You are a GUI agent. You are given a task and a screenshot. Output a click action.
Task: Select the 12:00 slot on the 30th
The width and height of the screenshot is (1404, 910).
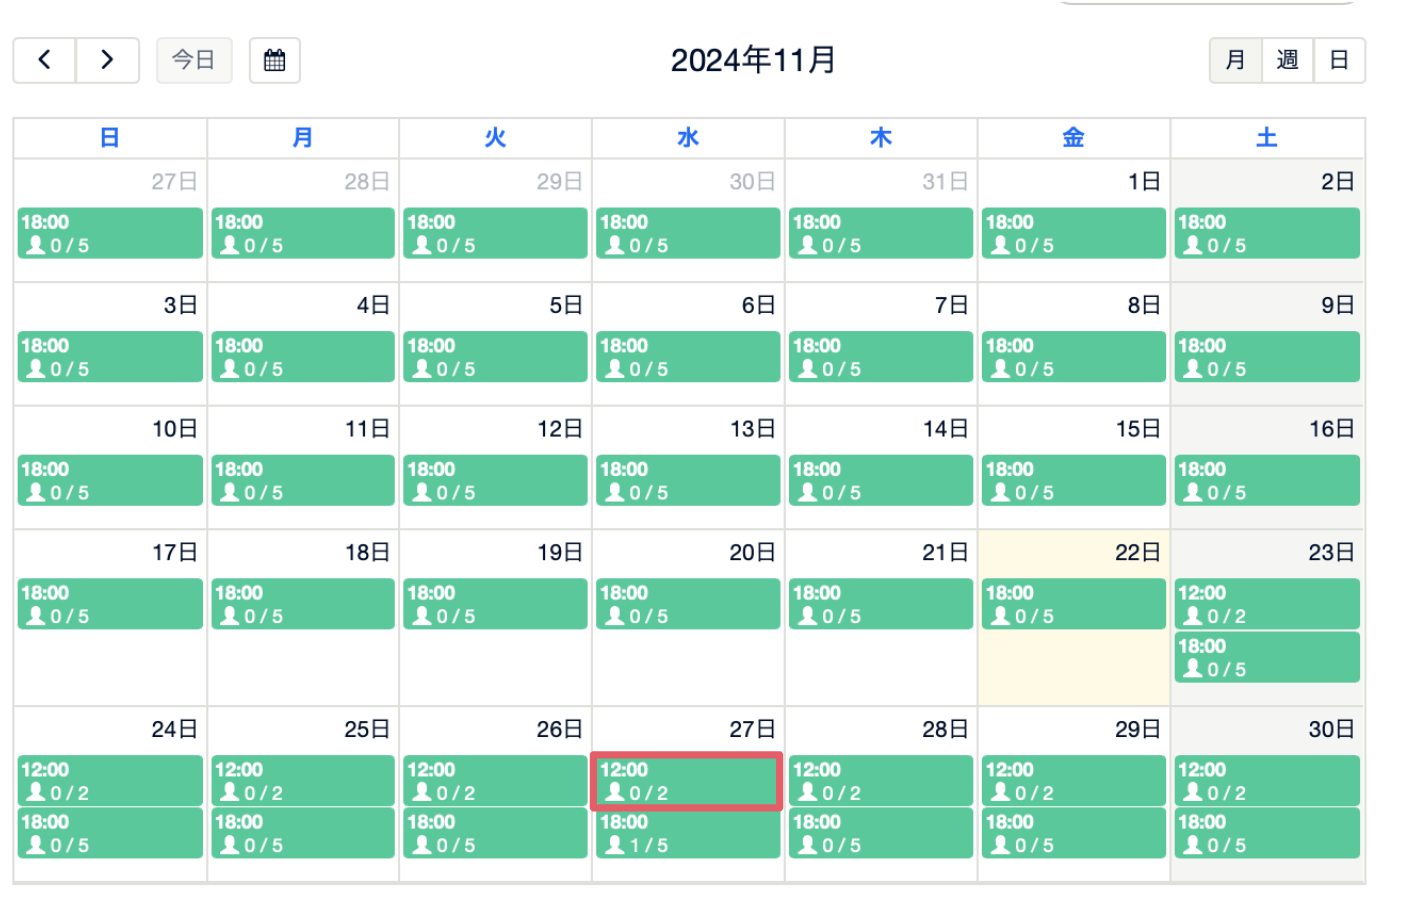click(1267, 781)
